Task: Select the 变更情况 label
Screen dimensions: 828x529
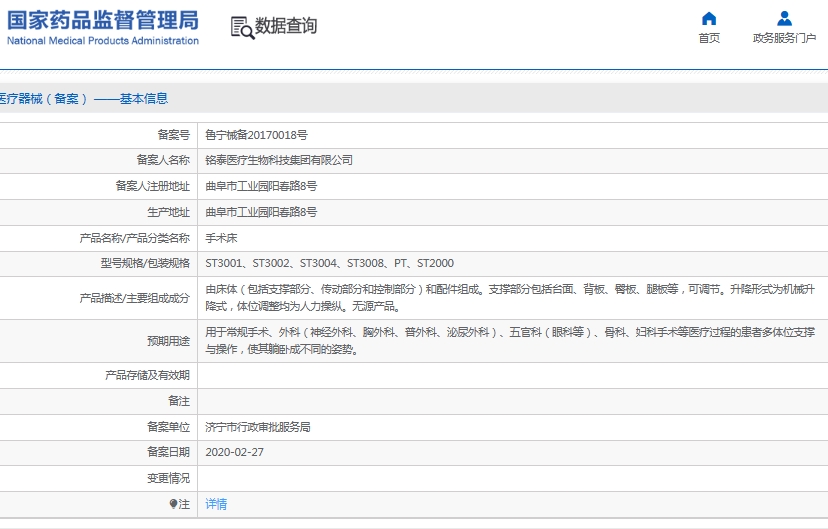Action: click(x=168, y=478)
